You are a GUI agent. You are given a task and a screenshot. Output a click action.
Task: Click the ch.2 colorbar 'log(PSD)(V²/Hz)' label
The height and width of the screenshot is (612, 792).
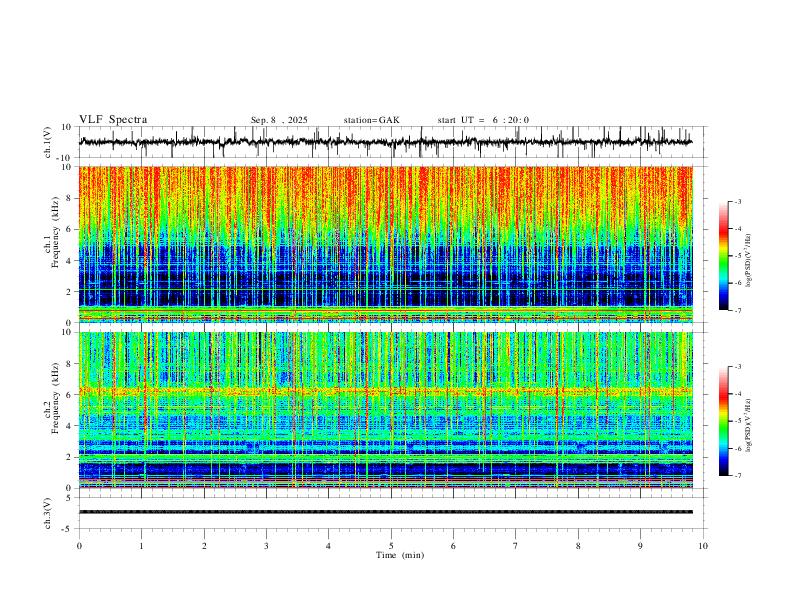point(749,425)
